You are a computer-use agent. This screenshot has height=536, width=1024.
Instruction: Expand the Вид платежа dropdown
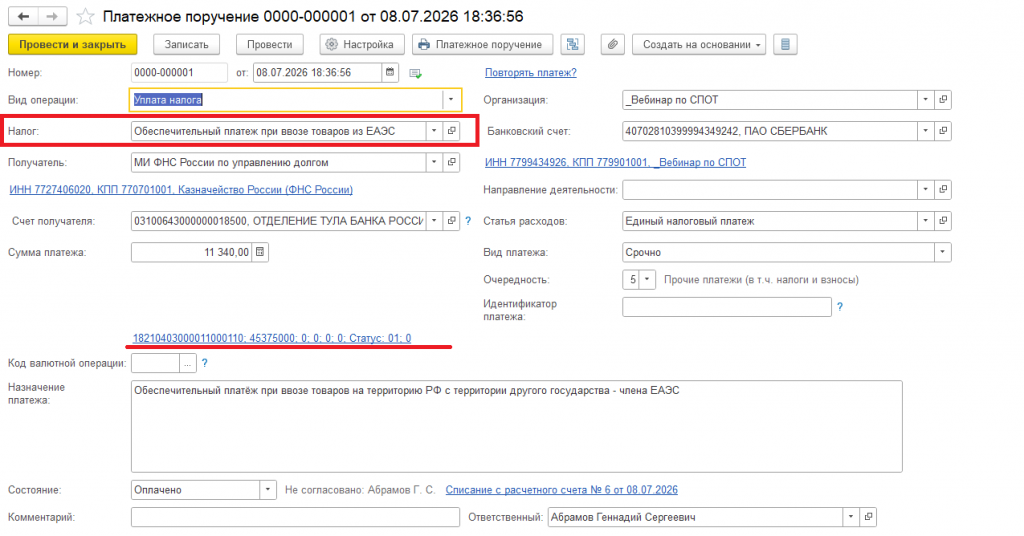[x=943, y=252]
